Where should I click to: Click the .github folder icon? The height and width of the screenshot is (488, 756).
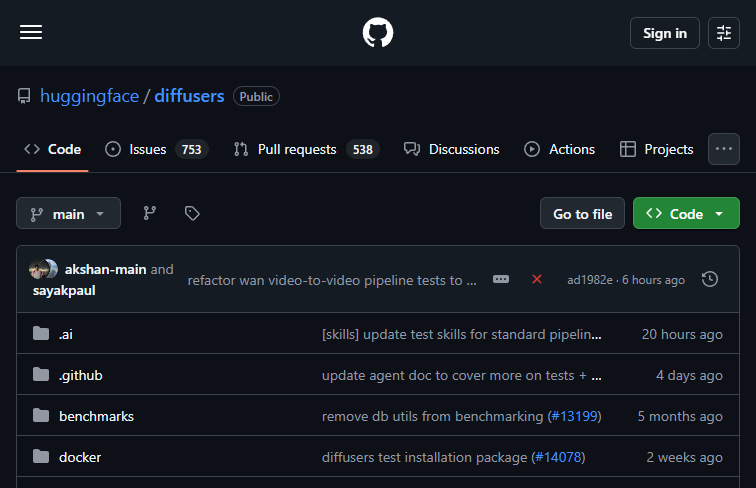(x=41, y=374)
